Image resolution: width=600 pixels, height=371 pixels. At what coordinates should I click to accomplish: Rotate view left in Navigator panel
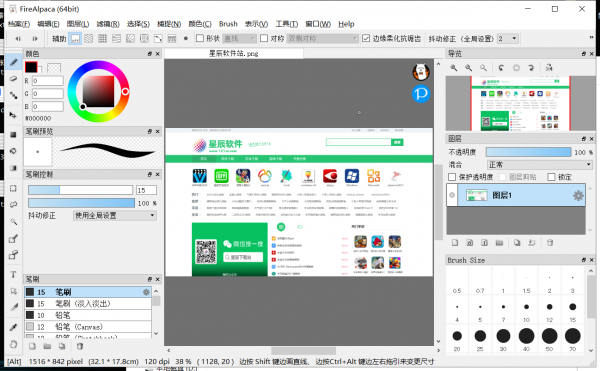[x=501, y=68]
